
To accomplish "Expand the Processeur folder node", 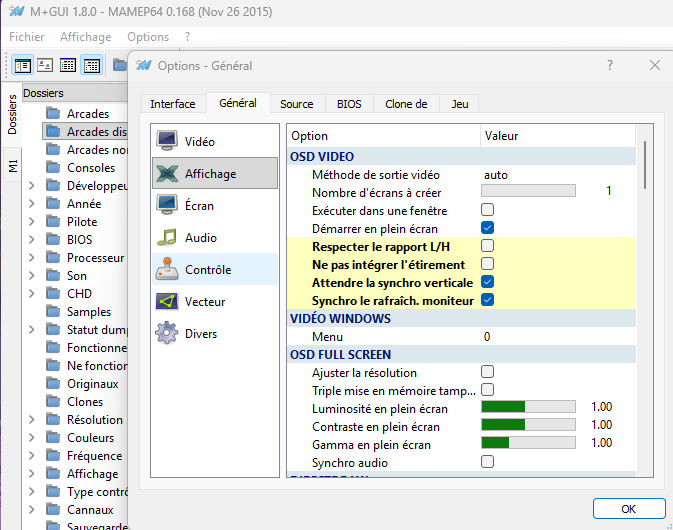I will [x=32, y=258].
